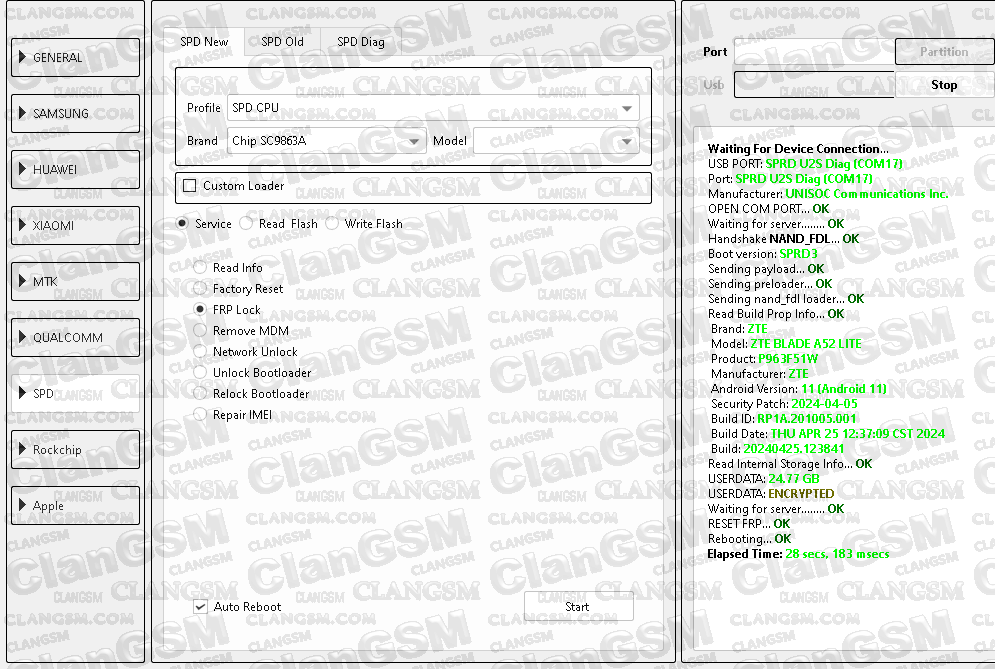Expand the MTK sidebar section
The width and height of the screenshot is (995, 669).
(x=75, y=282)
